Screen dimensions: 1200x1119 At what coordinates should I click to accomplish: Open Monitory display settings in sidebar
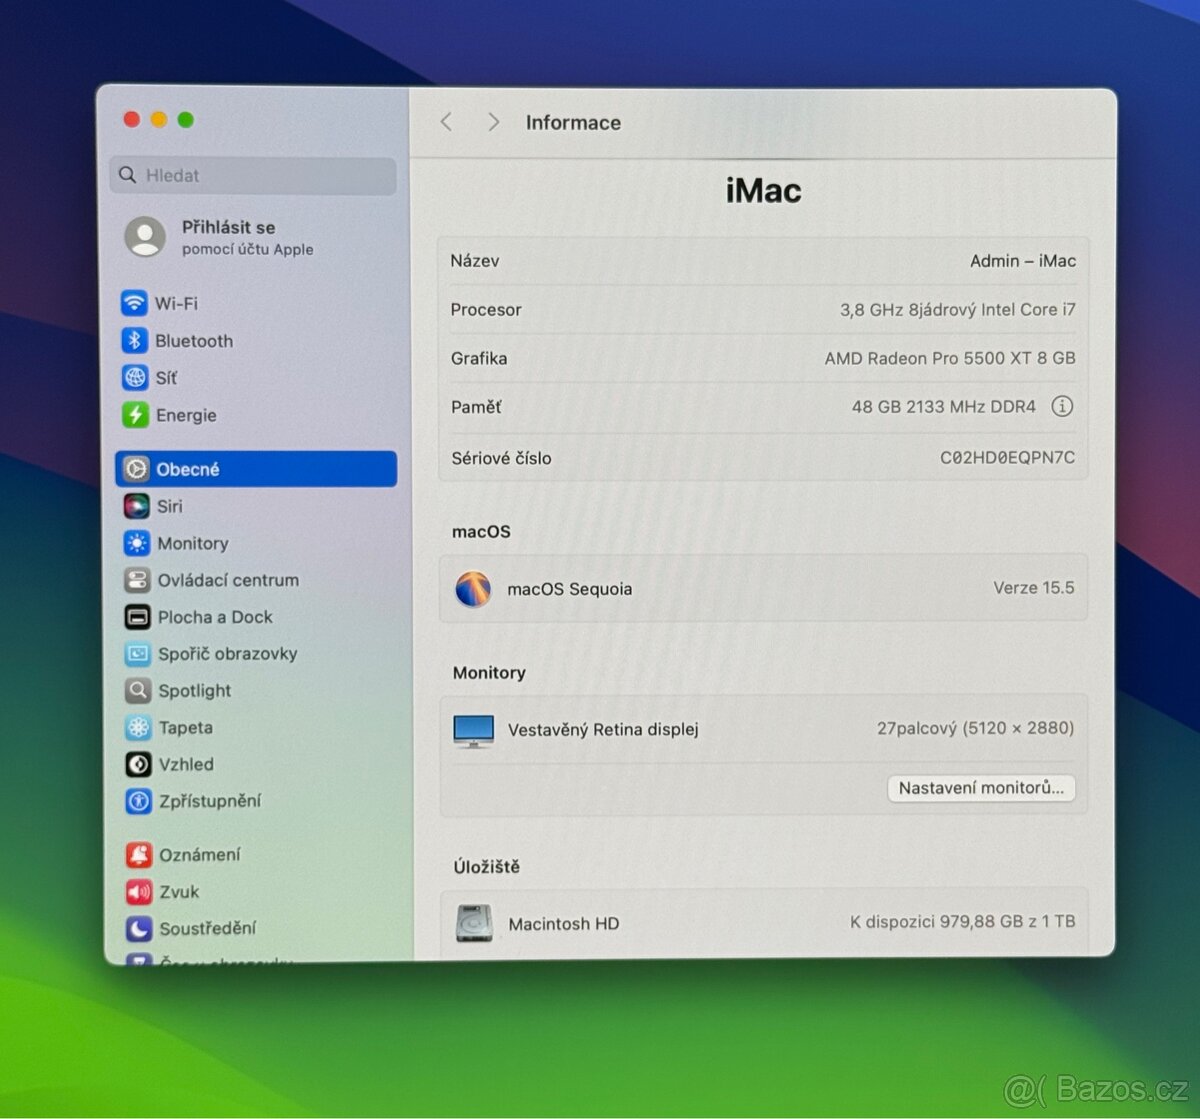192,543
